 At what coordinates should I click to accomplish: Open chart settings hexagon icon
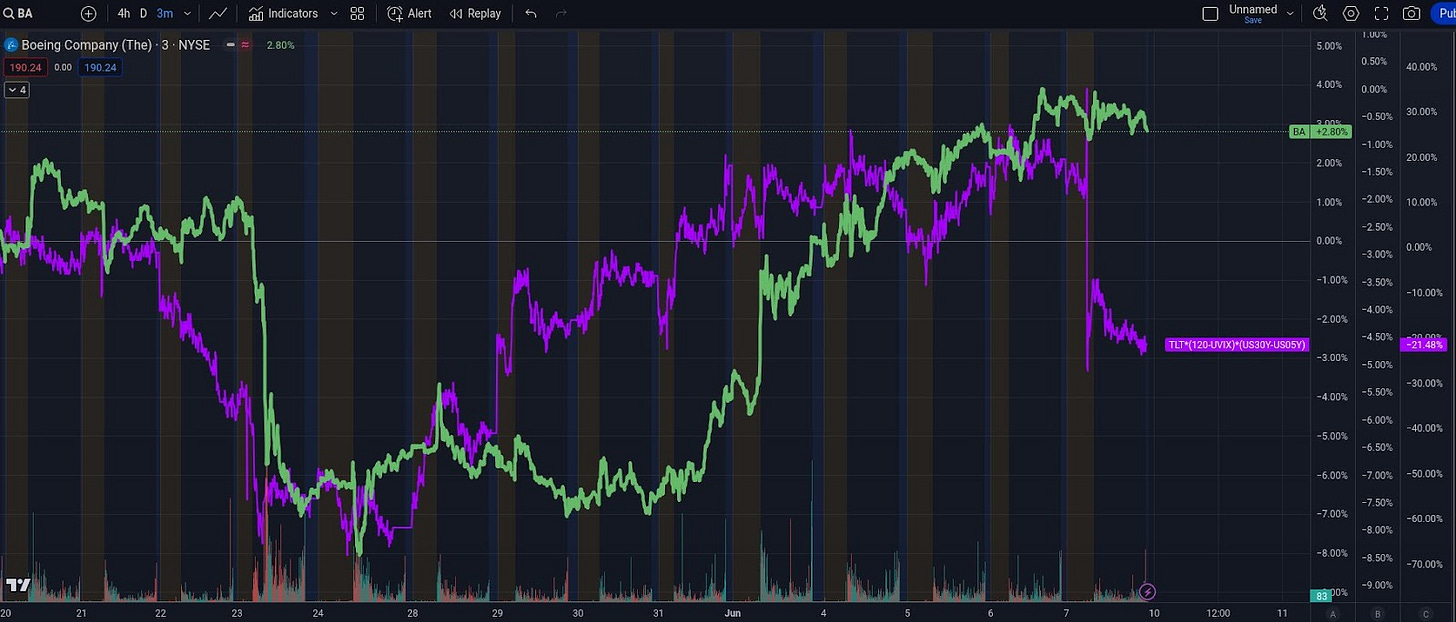click(x=1351, y=13)
